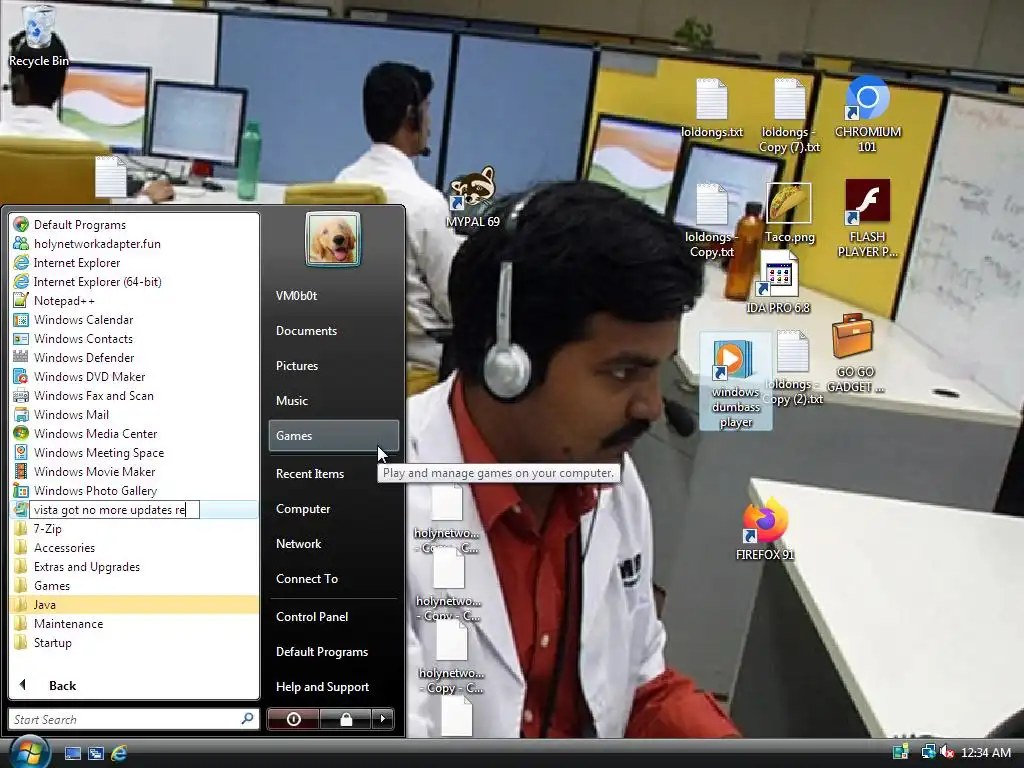Launch Notepad++ from programs list
This screenshot has width=1024, height=768.
(134, 300)
